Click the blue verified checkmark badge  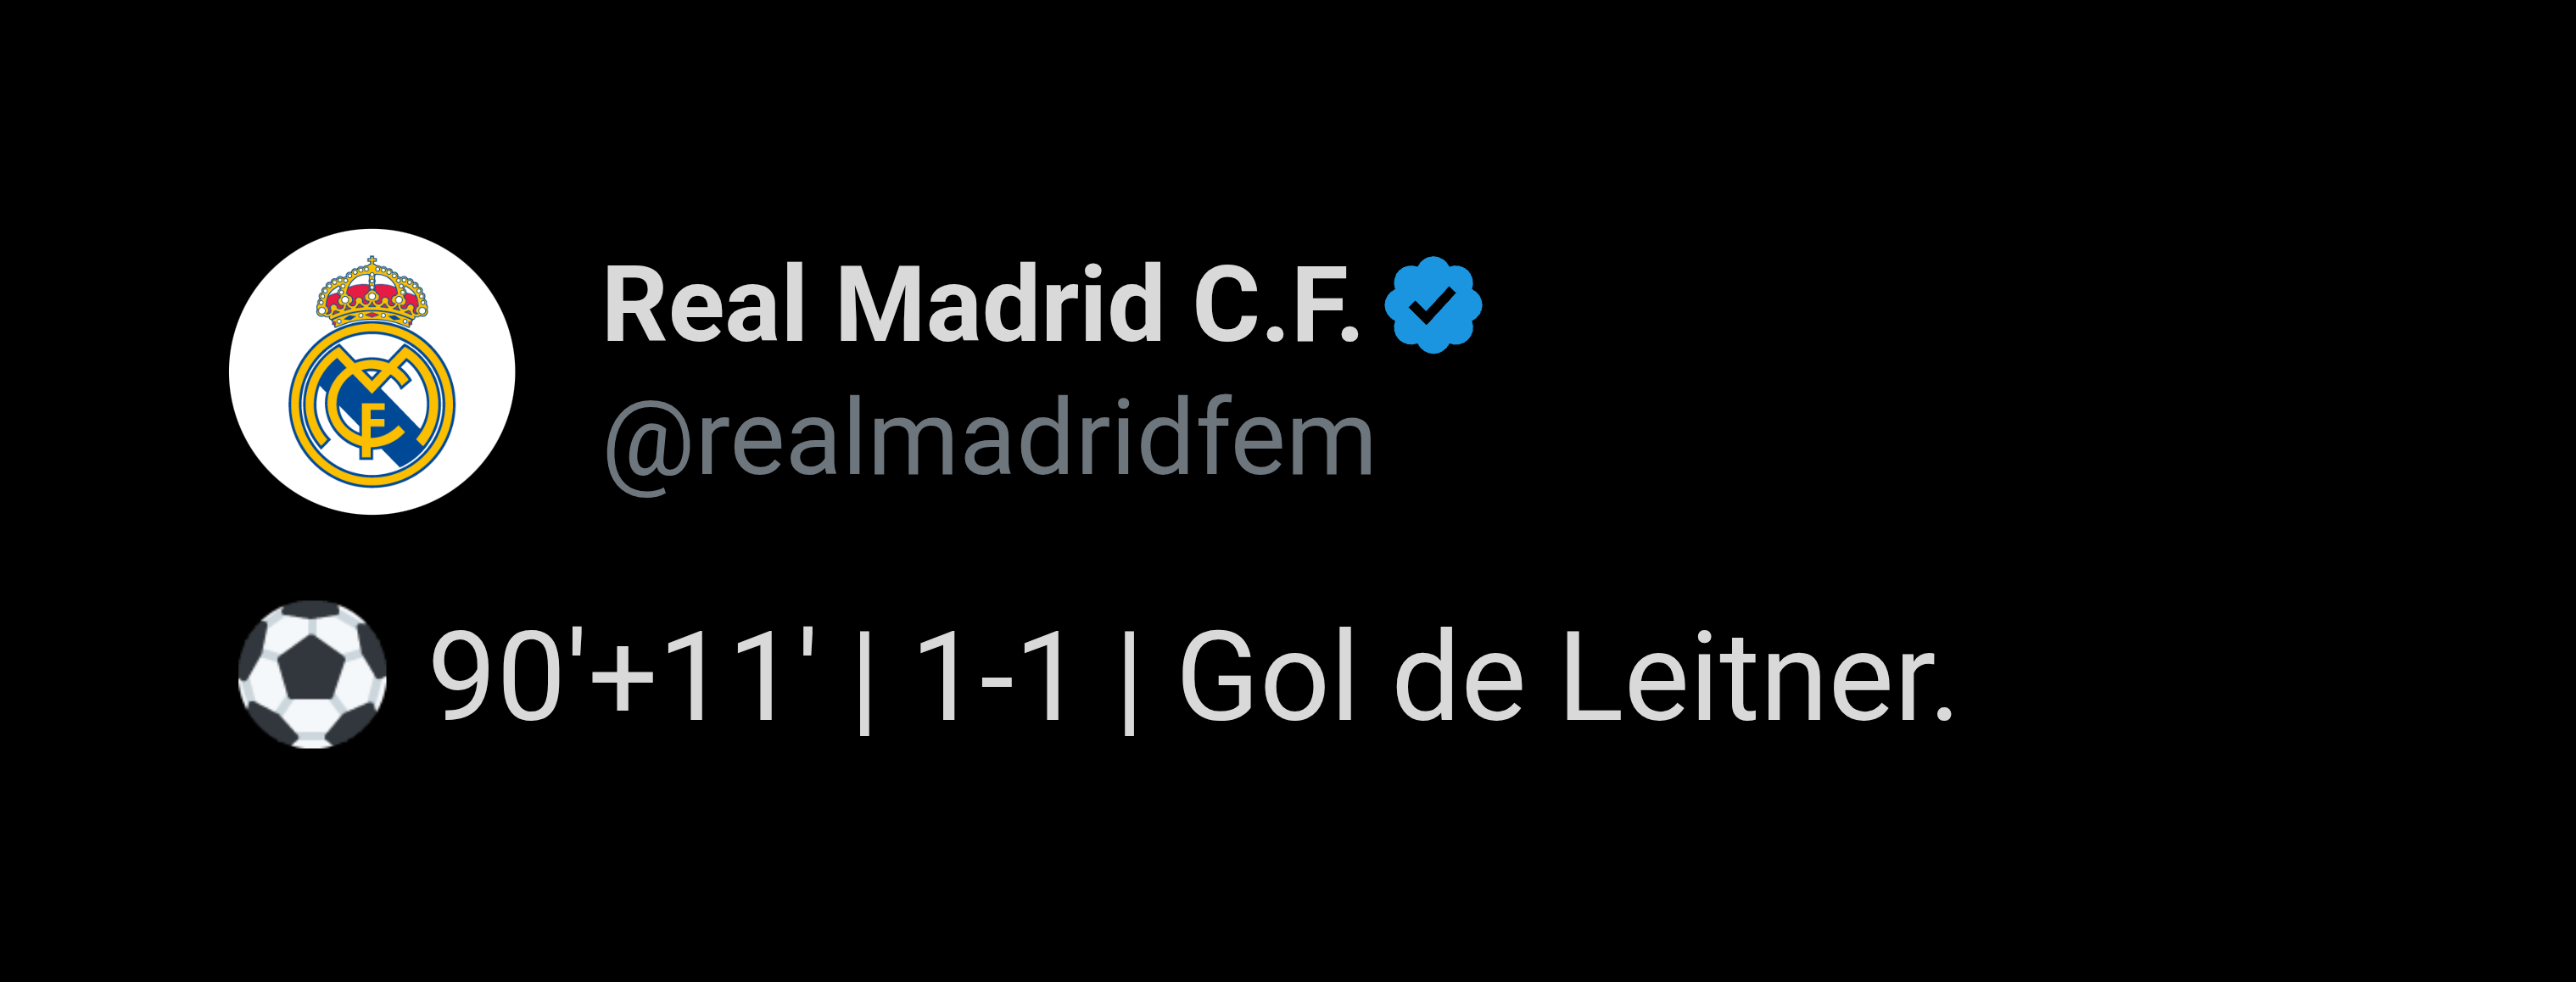1433,305
